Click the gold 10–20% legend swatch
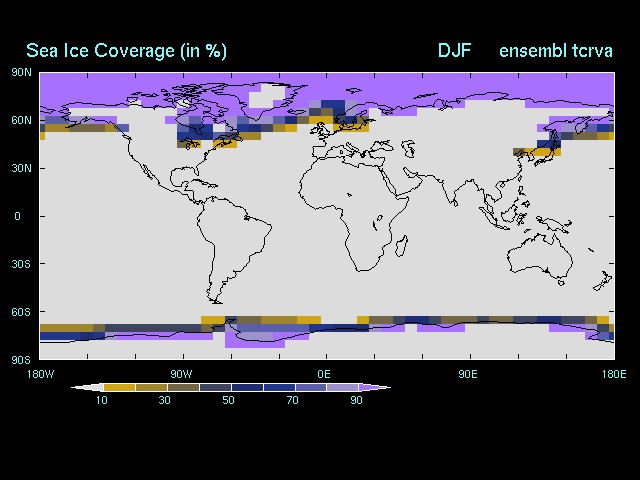This screenshot has width=640, height=480. (x=118, y=387)
